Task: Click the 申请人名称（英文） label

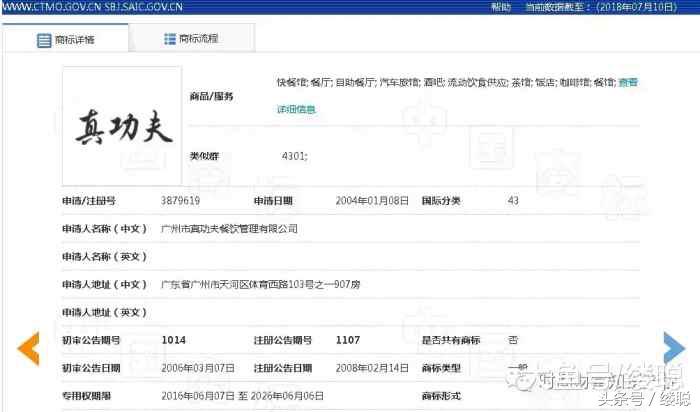Action: 104,257
